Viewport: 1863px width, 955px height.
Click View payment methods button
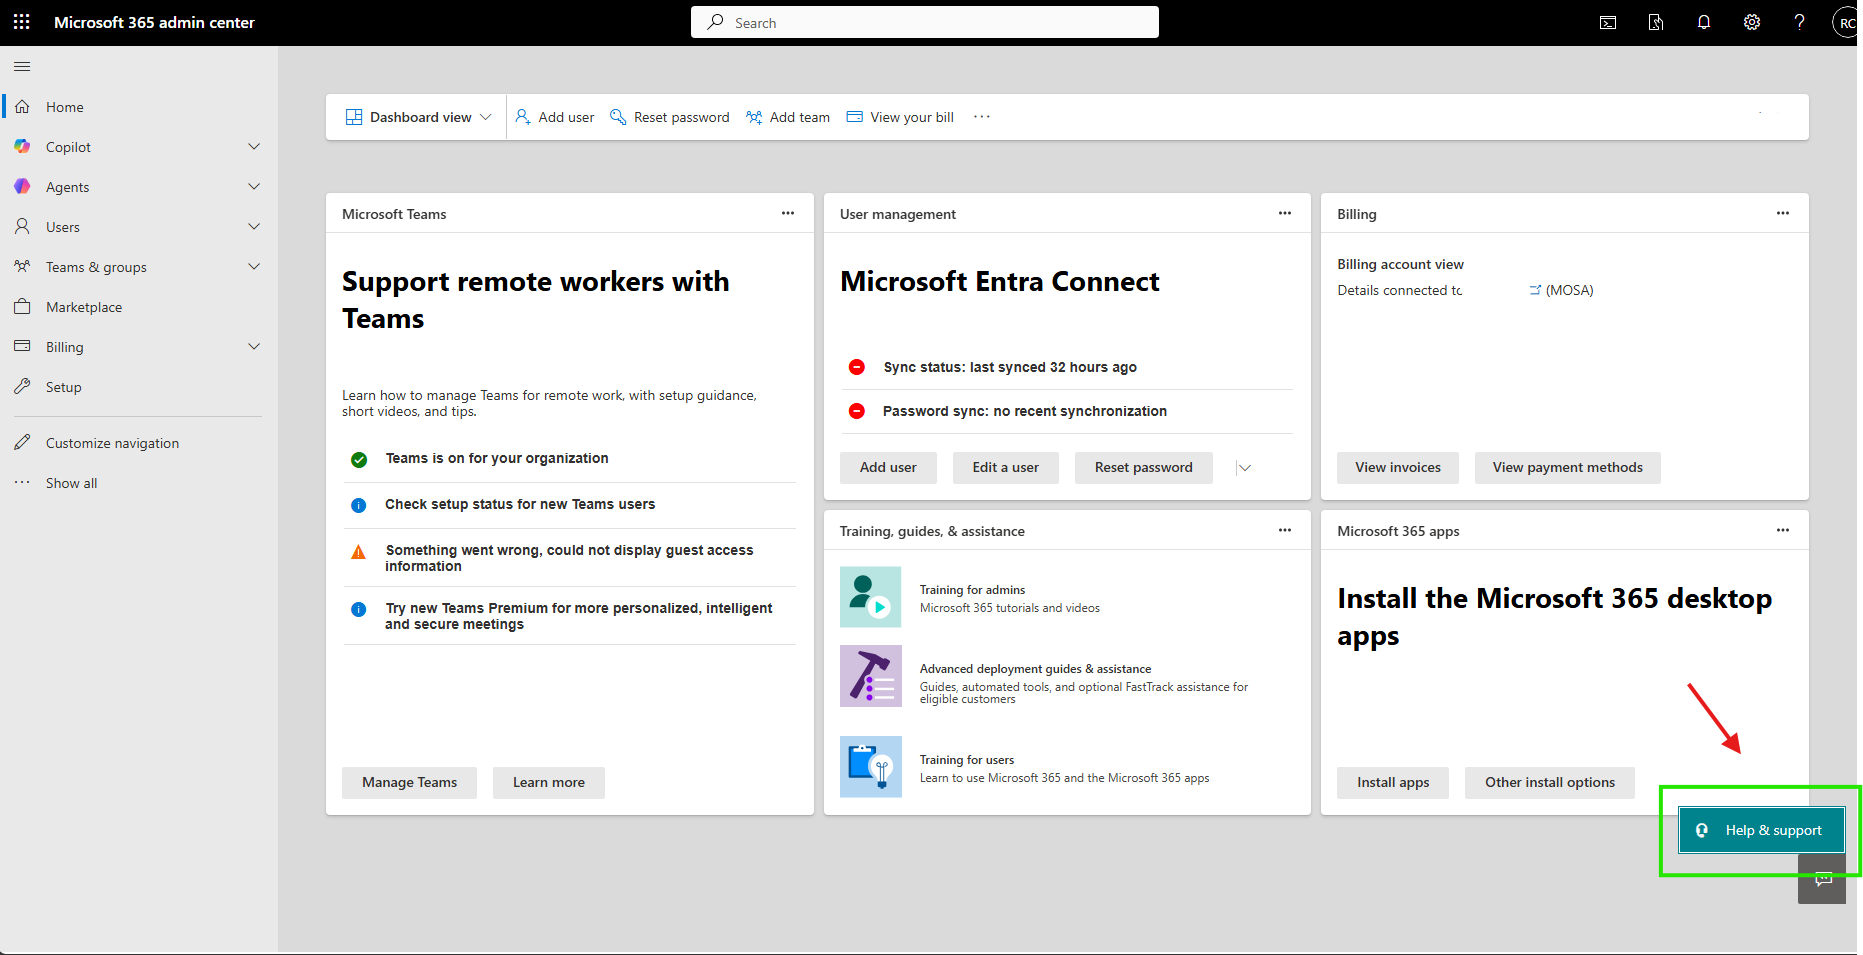point(1568,468)
